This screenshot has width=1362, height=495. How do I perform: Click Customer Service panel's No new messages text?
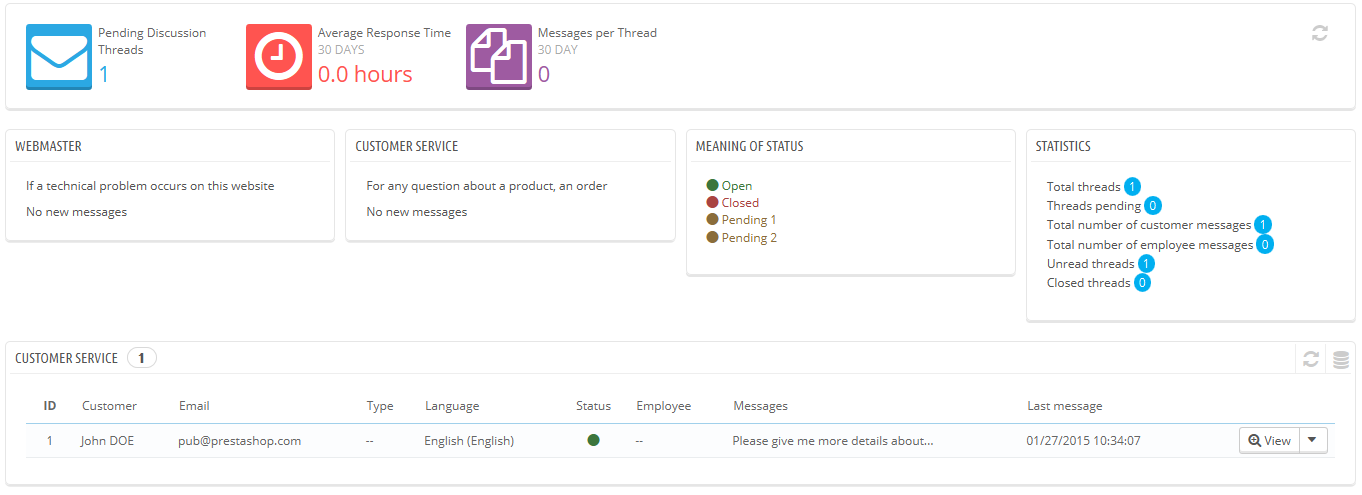coord(416,211)
